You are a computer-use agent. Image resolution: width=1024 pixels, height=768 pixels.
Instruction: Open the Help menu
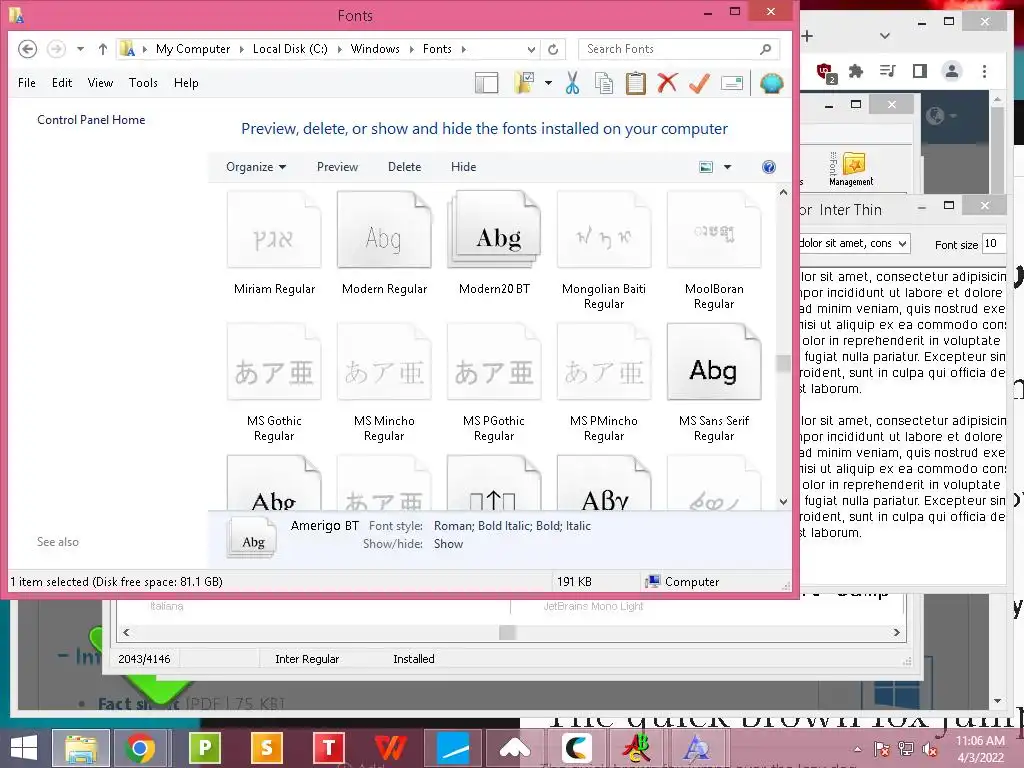(x=186, y=83)
